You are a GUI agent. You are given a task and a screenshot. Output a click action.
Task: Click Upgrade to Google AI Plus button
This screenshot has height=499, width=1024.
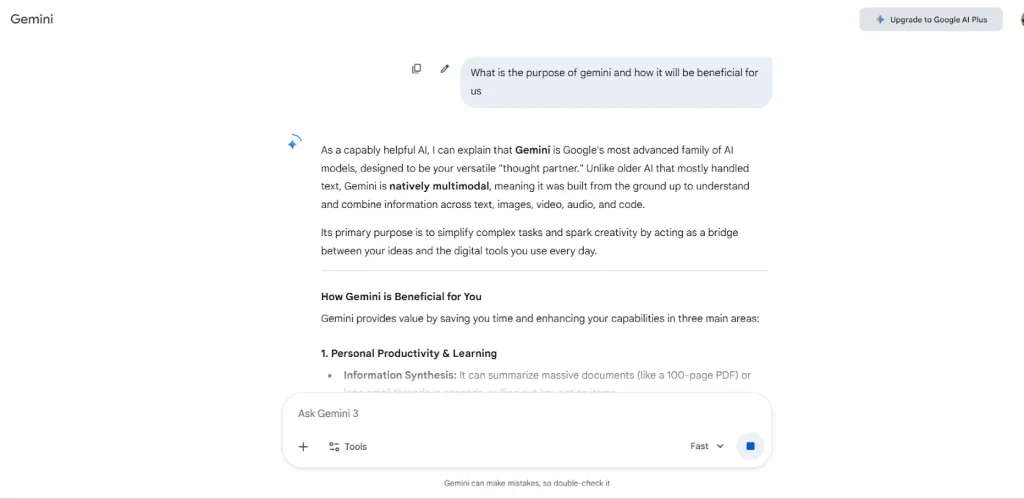pos(931,20)
